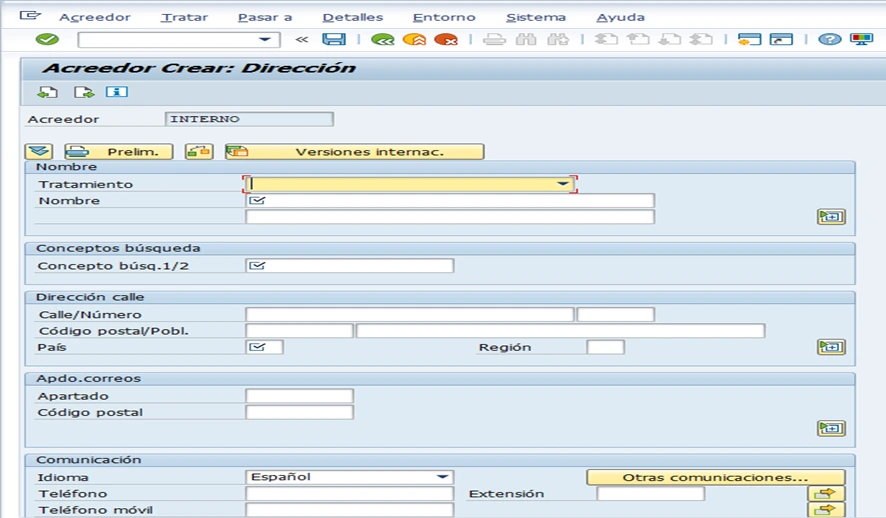Click the red Cancel icon
The width and height of the screenshot is (886, 518).
[x=446, y=40]
